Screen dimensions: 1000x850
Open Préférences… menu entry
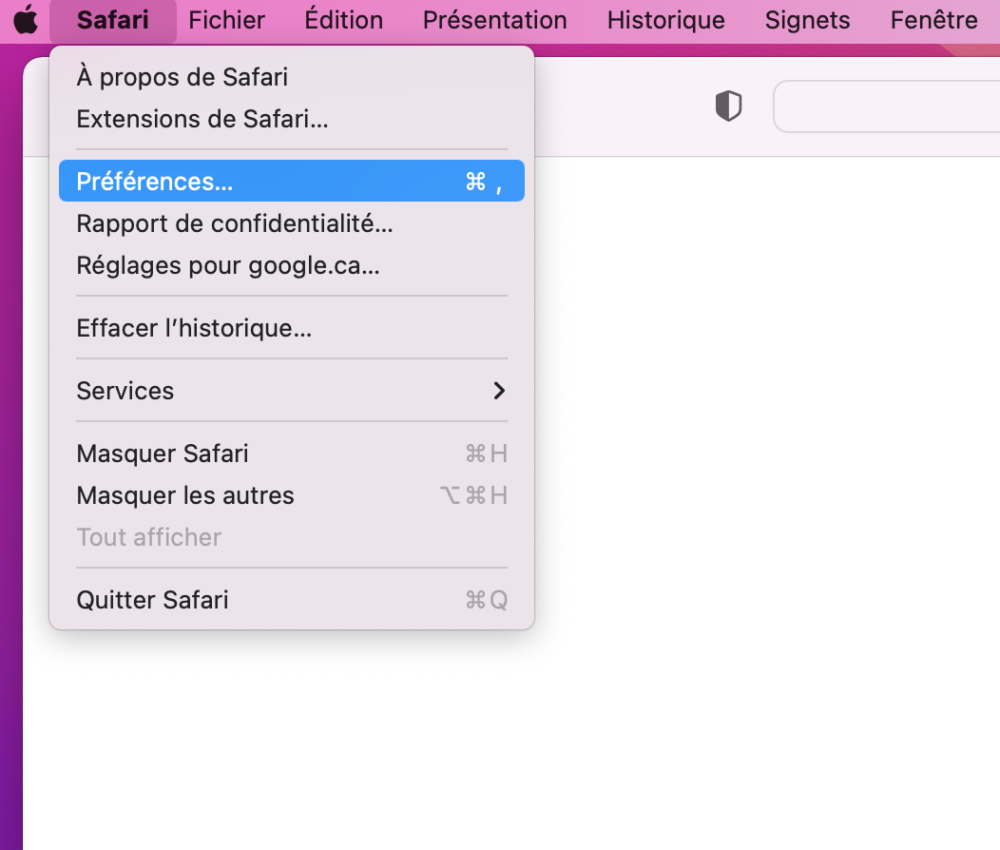point(291,181)
